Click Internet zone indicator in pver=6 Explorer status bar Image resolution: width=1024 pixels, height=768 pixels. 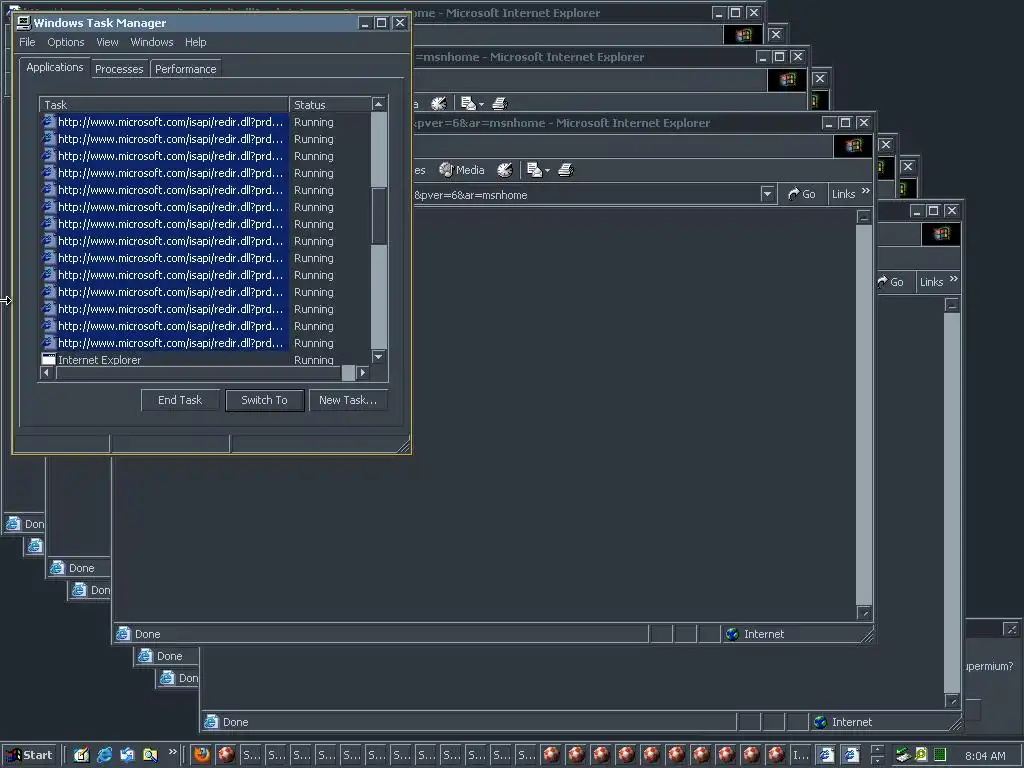(754, 634)
